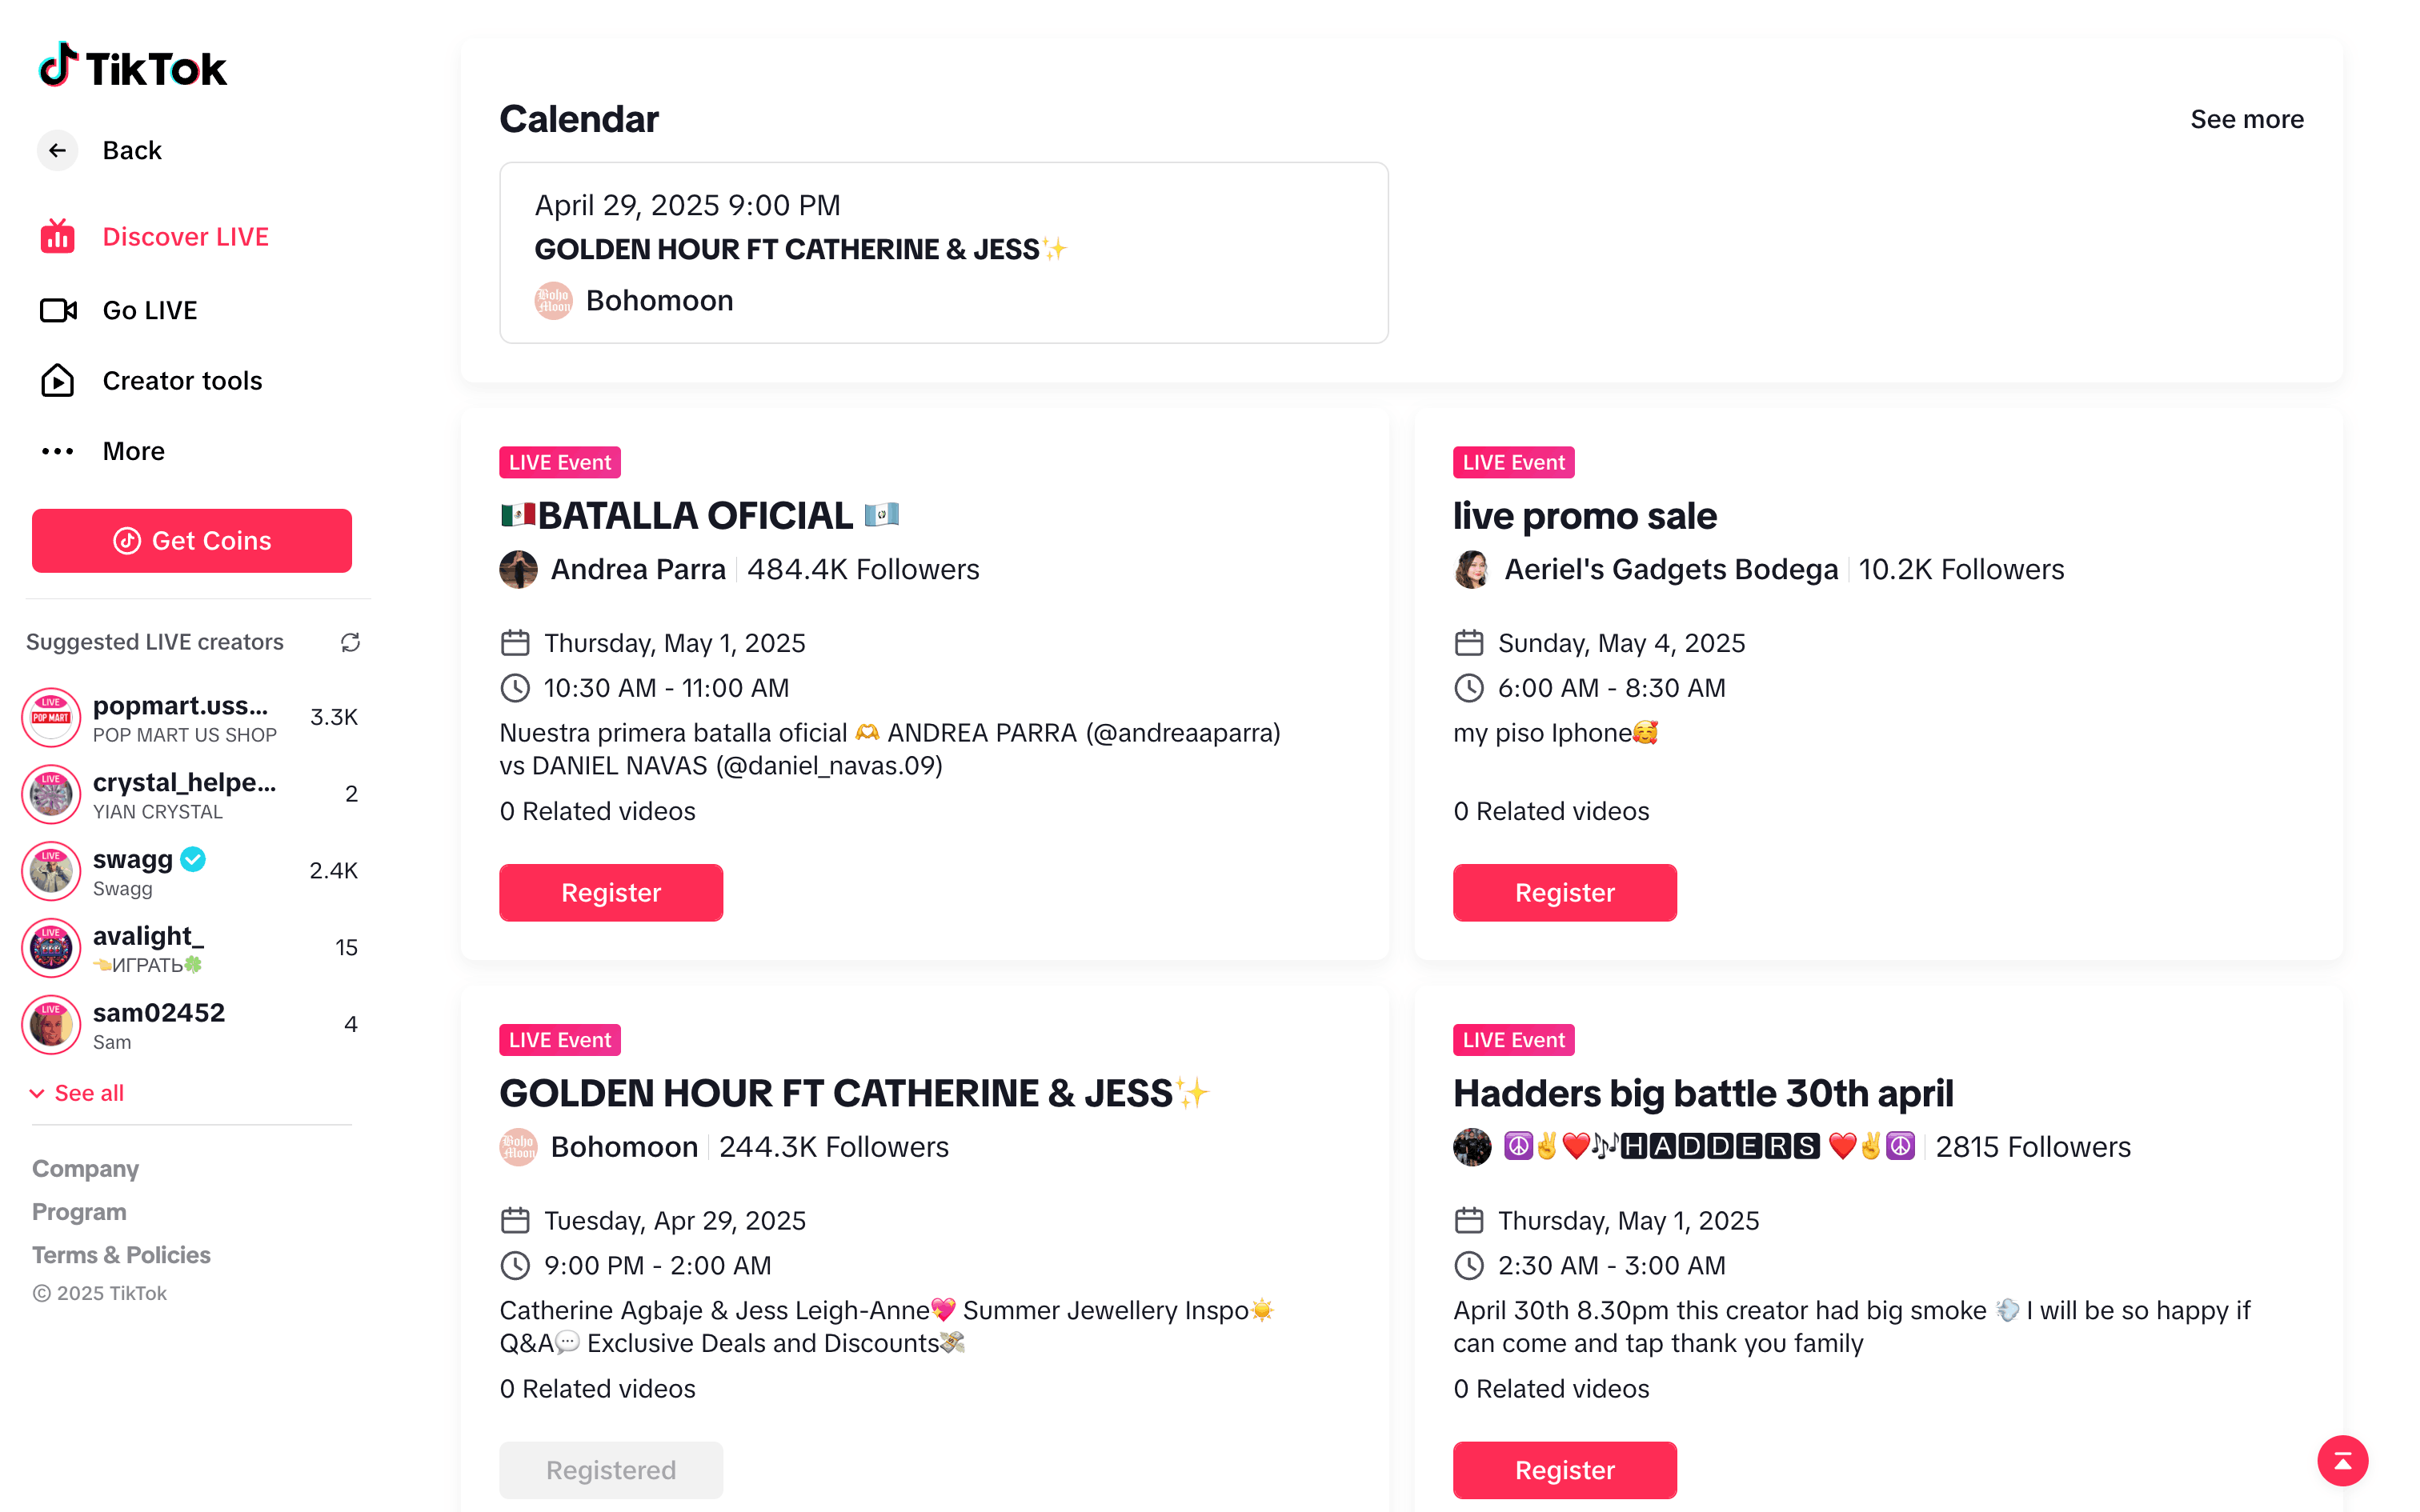Screen dimensions: 2420x1512
Task: Click the Creator tools house icon
Action: pyautogui.click(x=58, y=381)
